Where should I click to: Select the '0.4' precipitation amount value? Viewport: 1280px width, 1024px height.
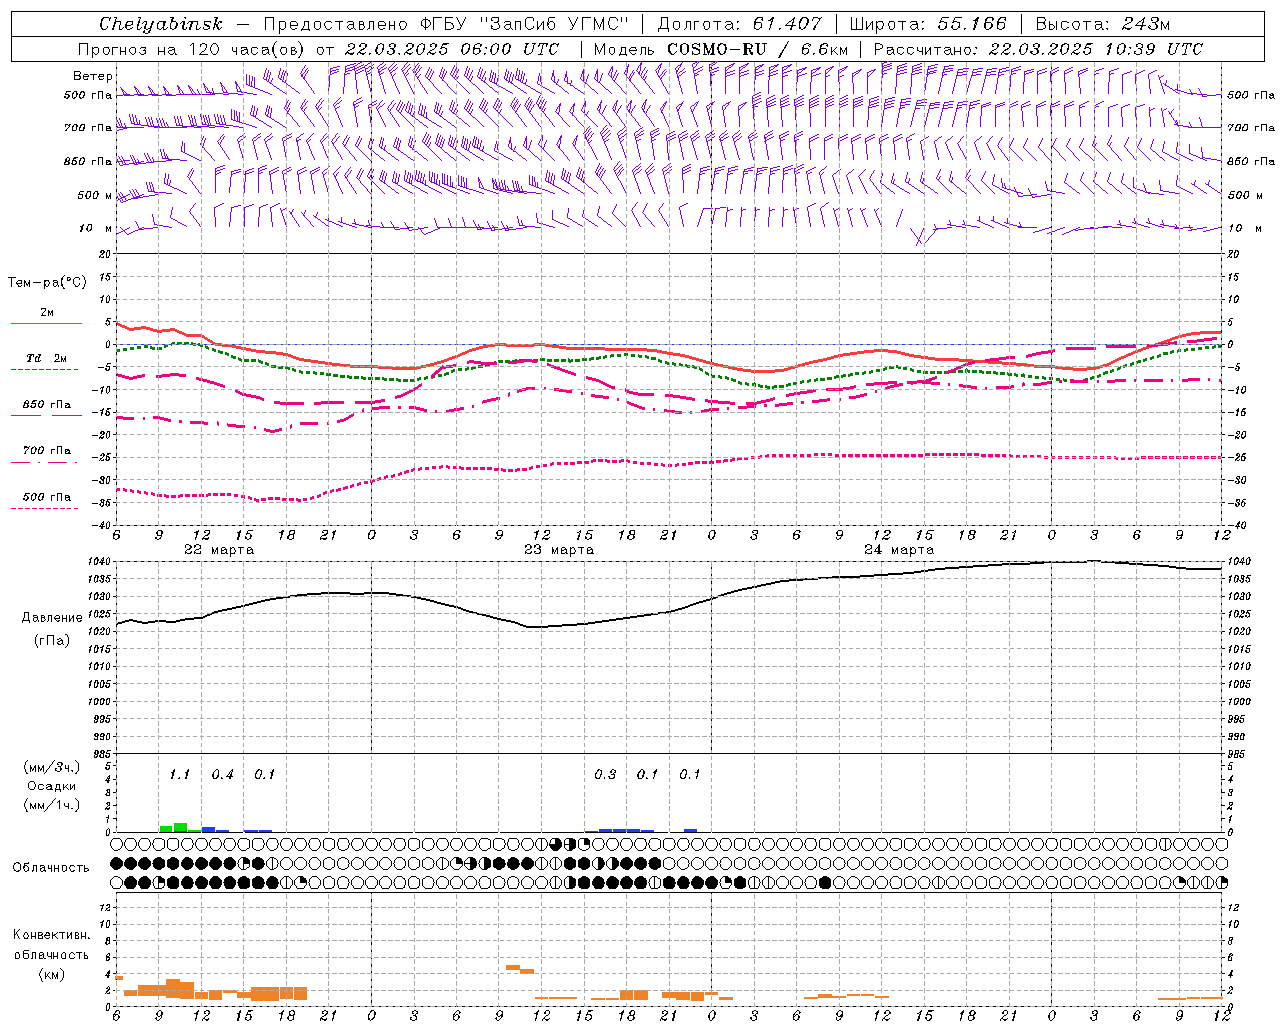[x=222, y=775]
